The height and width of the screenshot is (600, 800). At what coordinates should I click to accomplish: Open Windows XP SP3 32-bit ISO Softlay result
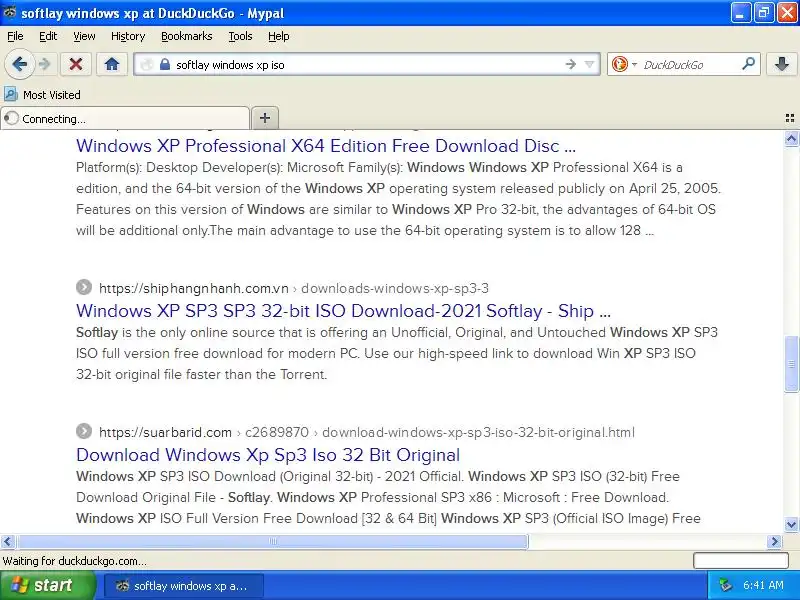tap(343, 311)
